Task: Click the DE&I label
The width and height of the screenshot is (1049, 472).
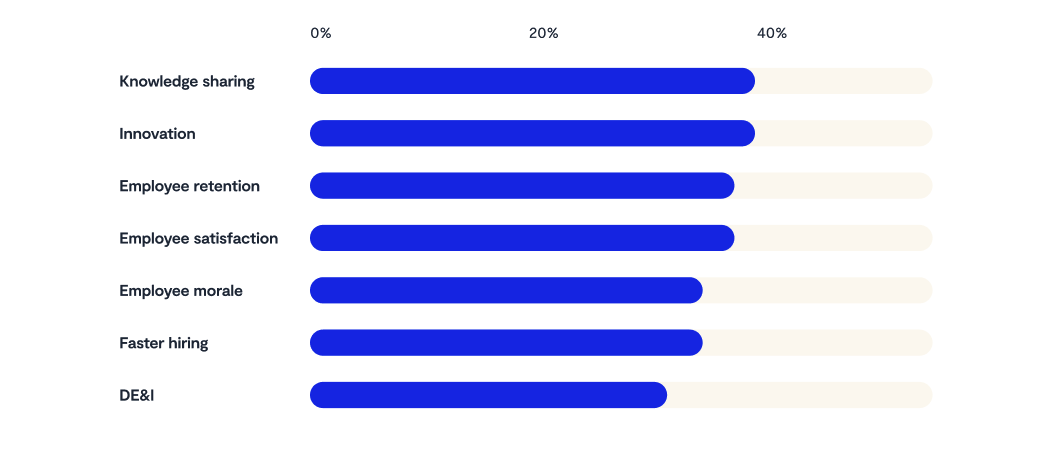Action: click(x=137, y=395)
